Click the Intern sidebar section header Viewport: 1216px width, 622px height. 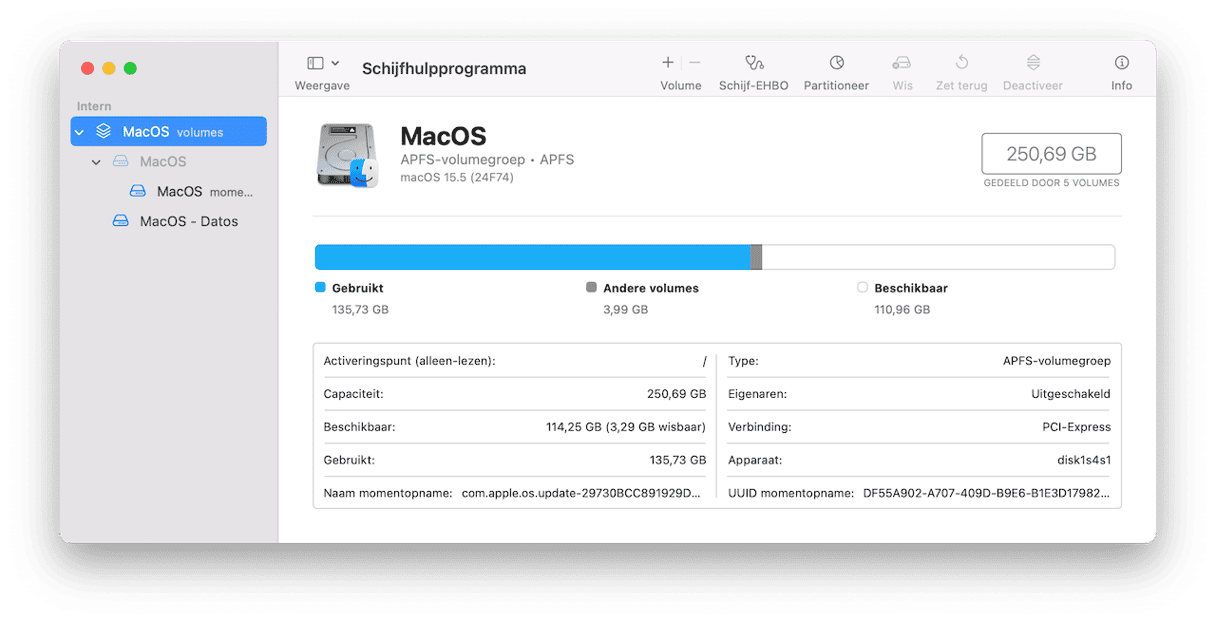94,106
